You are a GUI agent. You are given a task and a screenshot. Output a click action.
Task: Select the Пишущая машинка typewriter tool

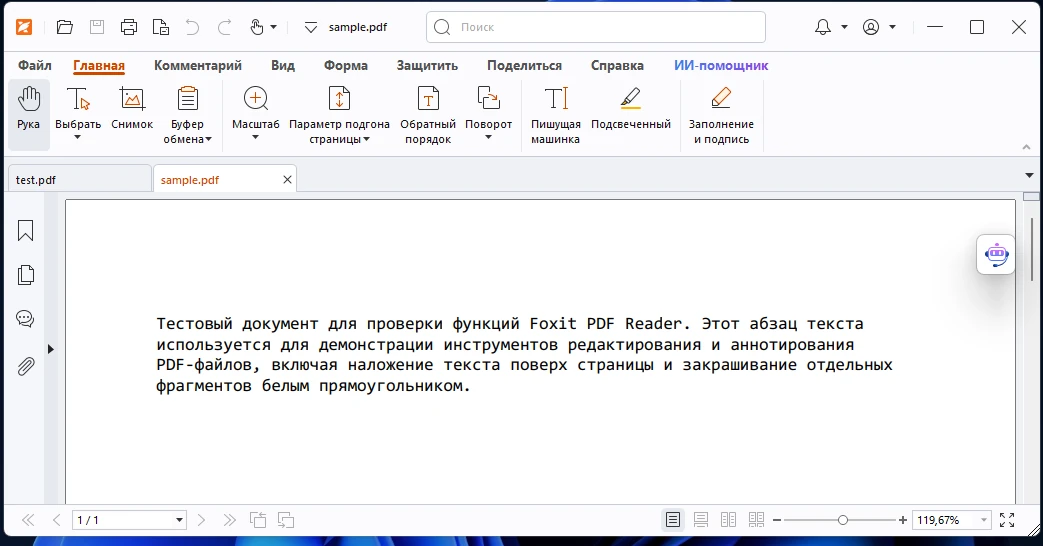555,114
